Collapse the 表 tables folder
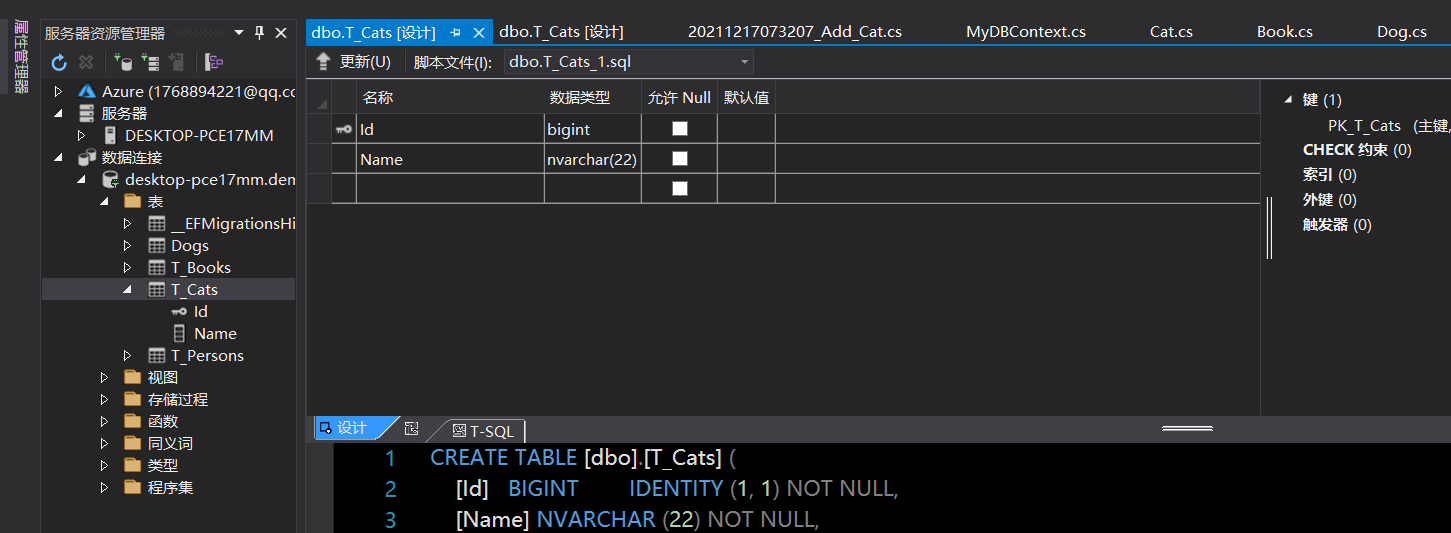 105,202
